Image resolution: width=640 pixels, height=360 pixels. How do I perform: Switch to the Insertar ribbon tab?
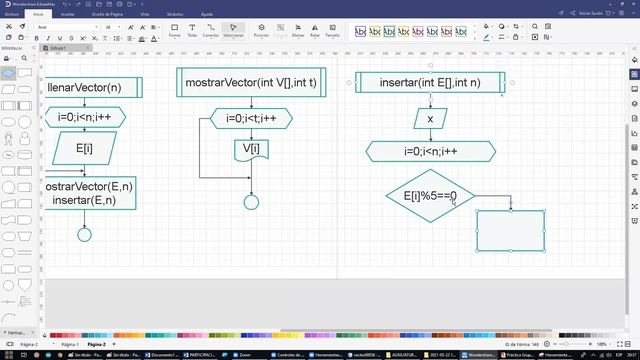pyautogui.click(x=68, y=14)
